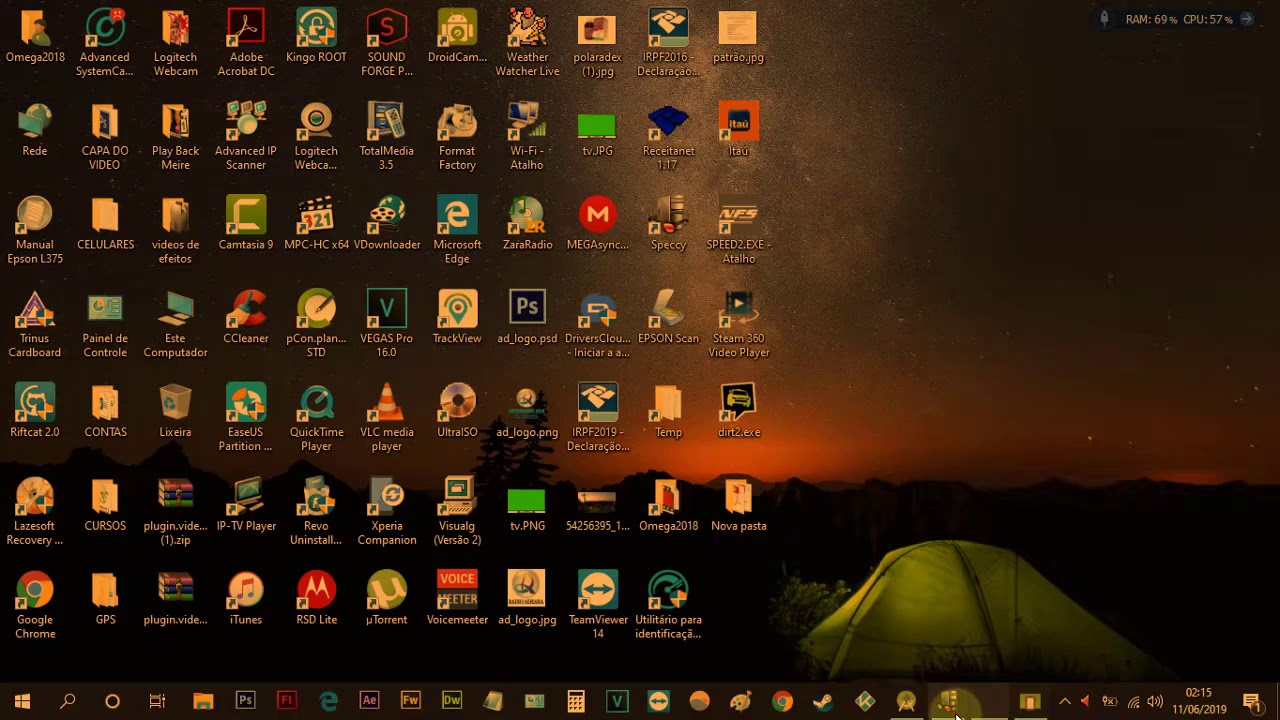
Task: Select the dirt2.exe desktop icon
Action: 739,411
